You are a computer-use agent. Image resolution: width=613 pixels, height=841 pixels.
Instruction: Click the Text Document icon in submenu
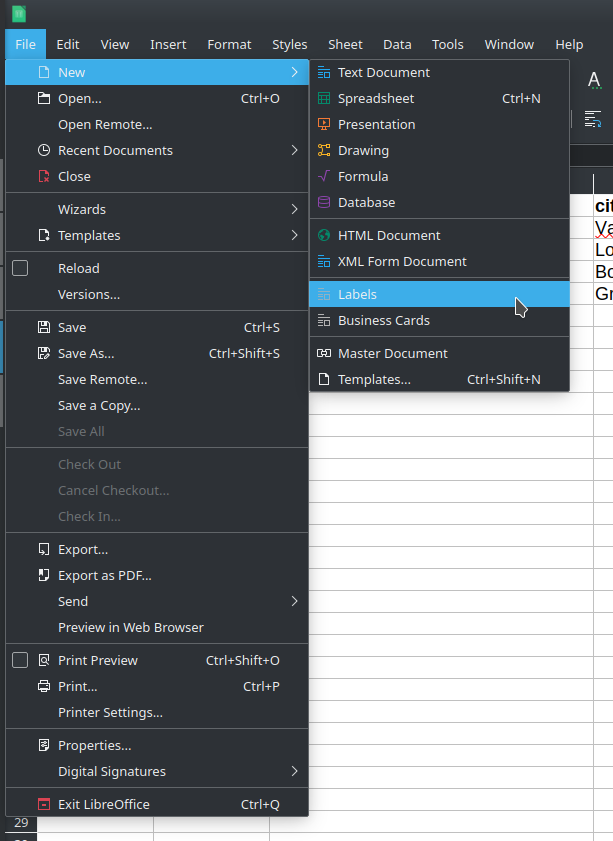[324, 72]
